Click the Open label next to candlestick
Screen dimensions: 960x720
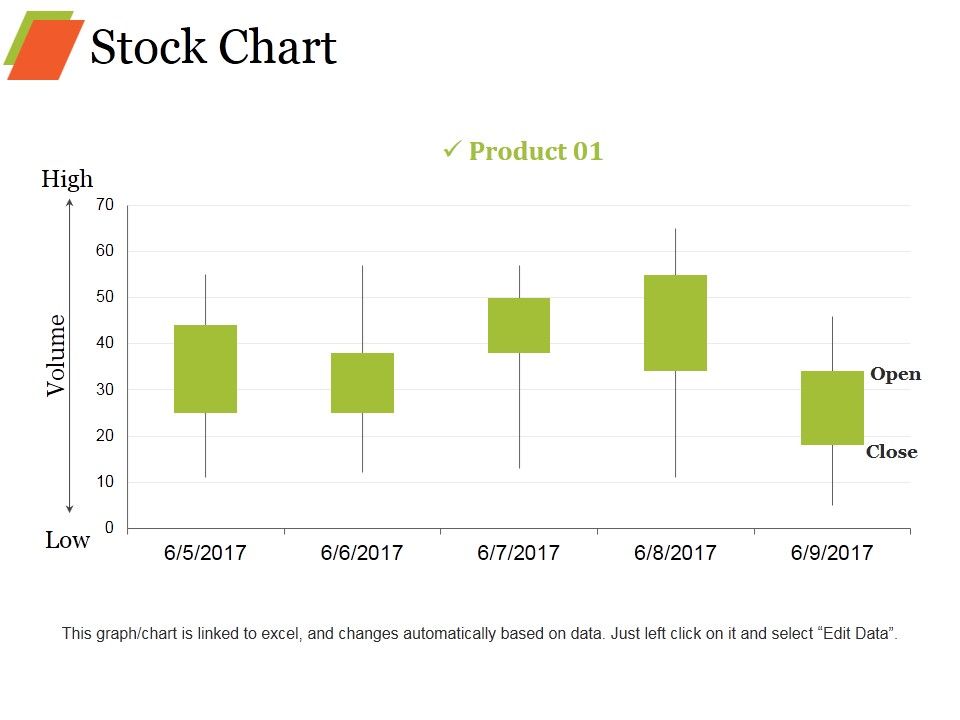(896, 374)
